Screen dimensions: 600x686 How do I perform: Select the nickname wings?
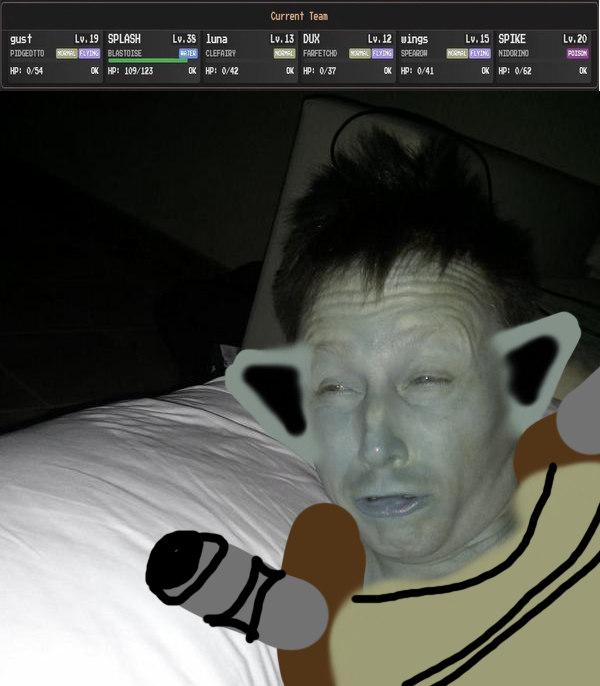414,39
